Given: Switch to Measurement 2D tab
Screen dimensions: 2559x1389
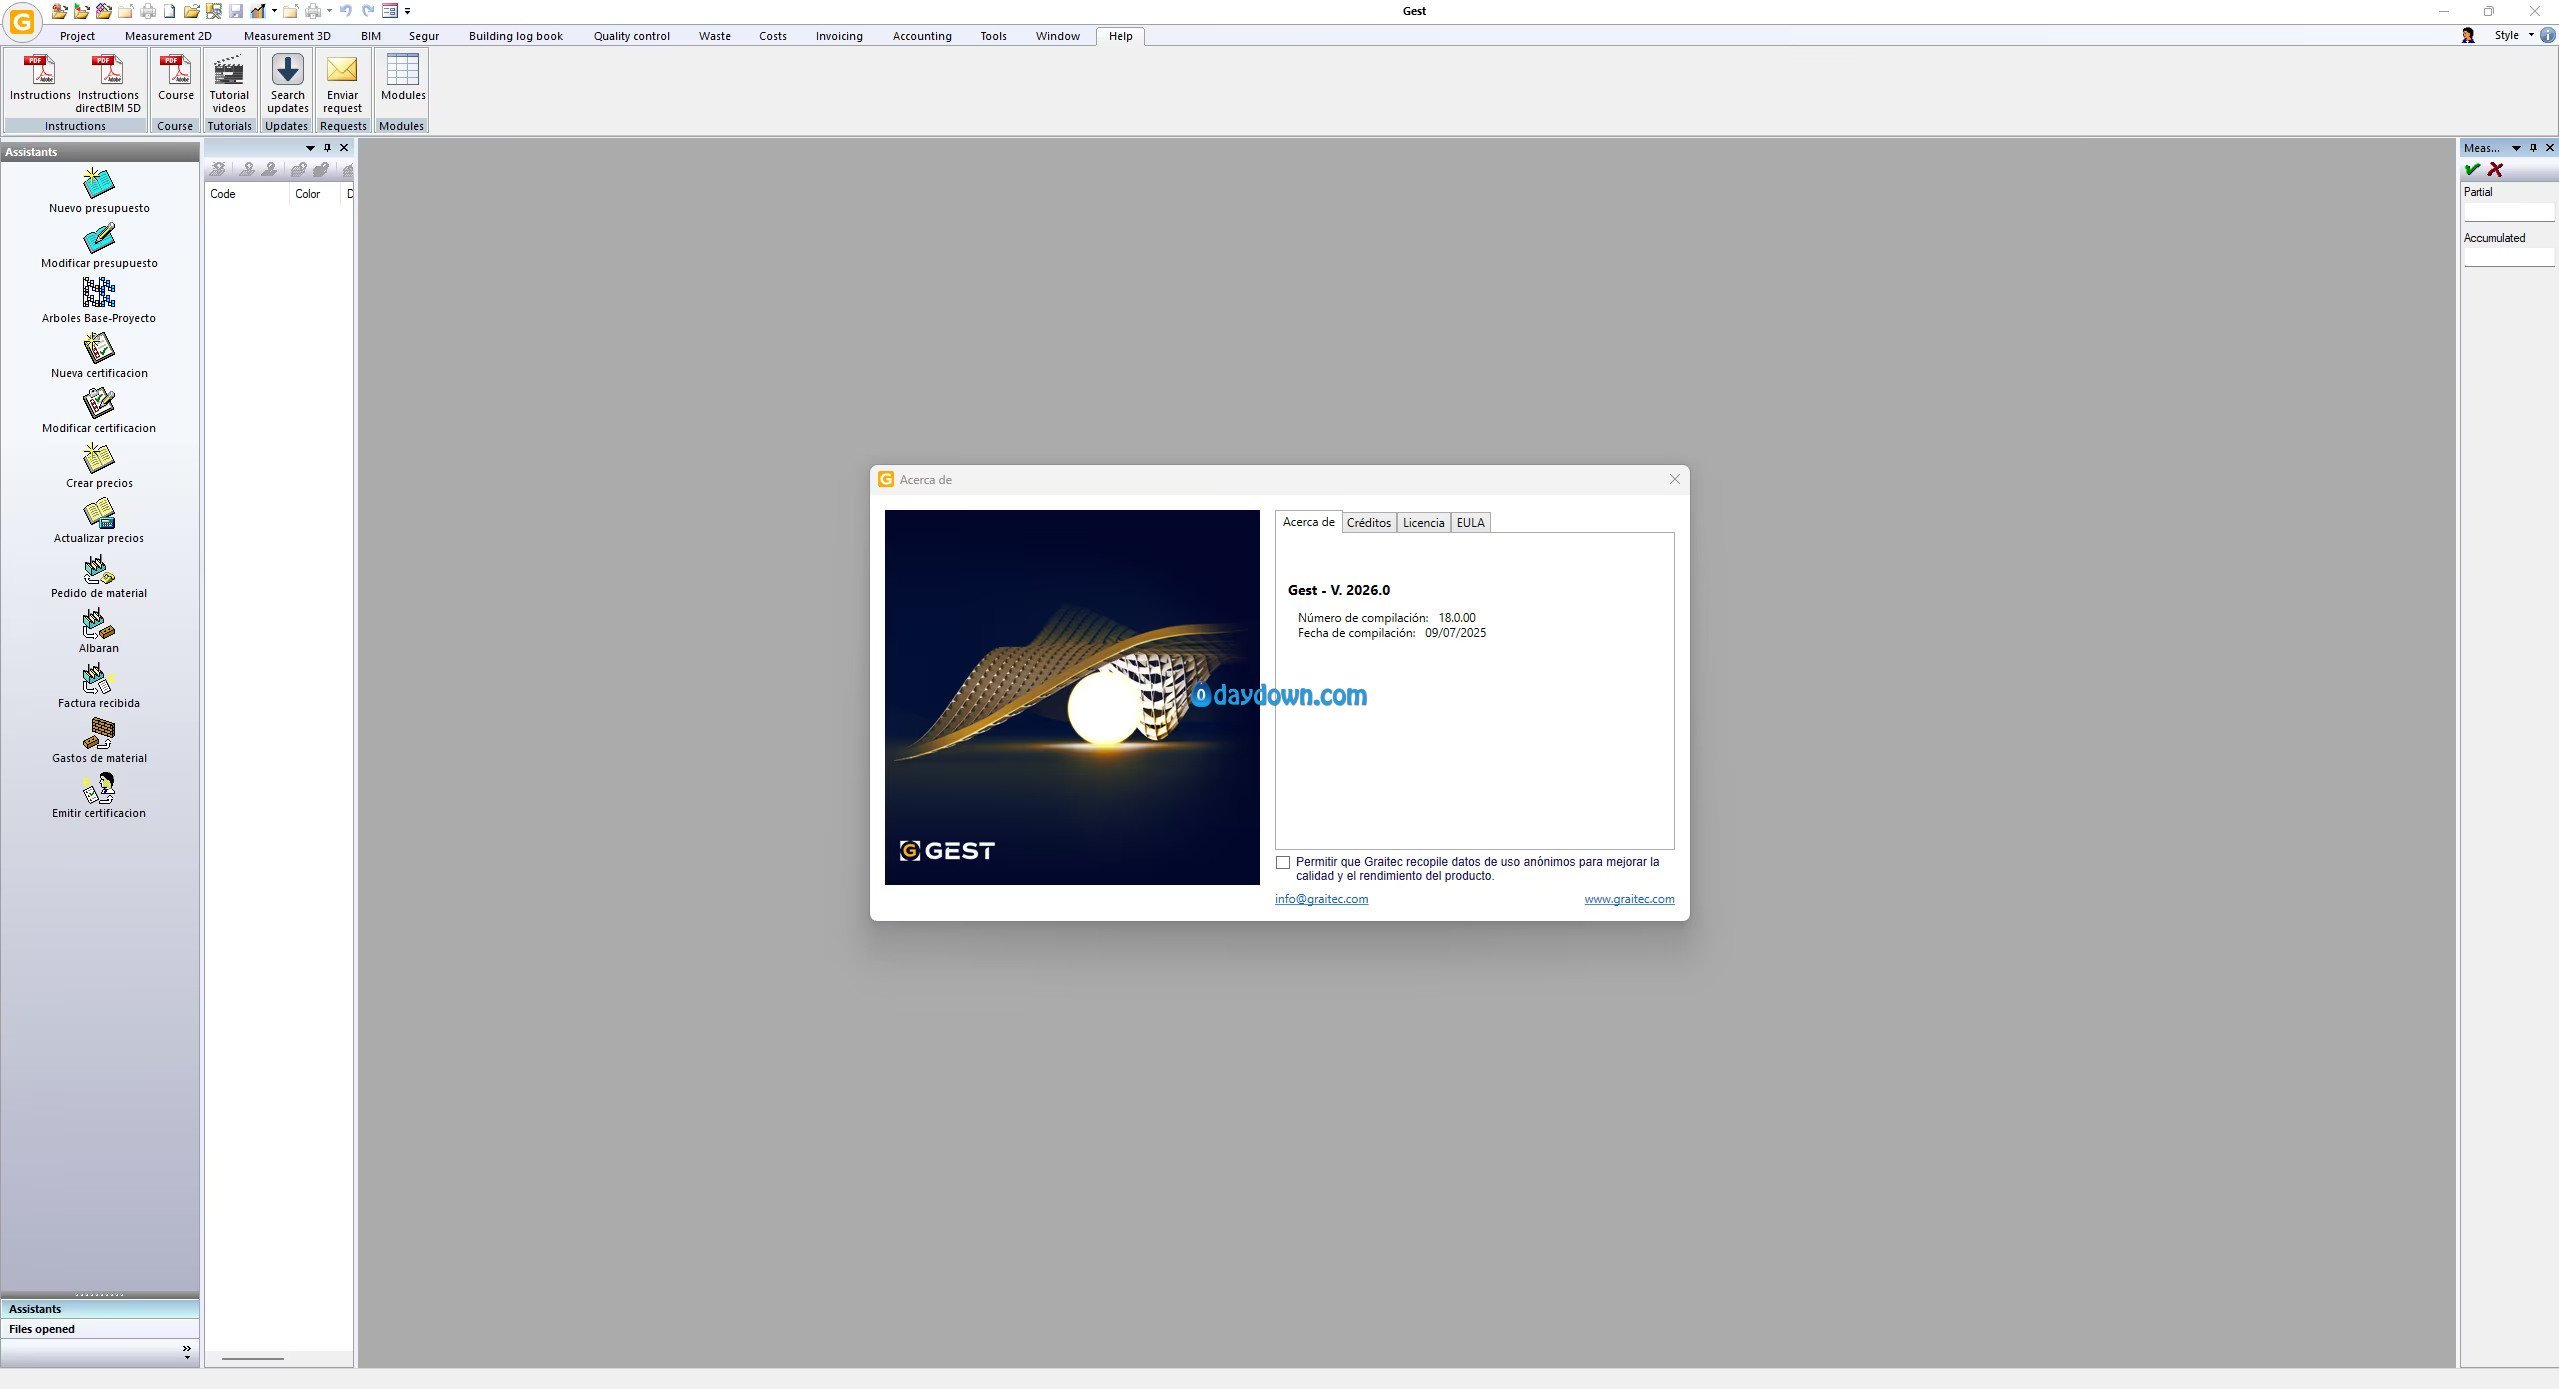Looking at the screenshot, I should tap(168, 36).
